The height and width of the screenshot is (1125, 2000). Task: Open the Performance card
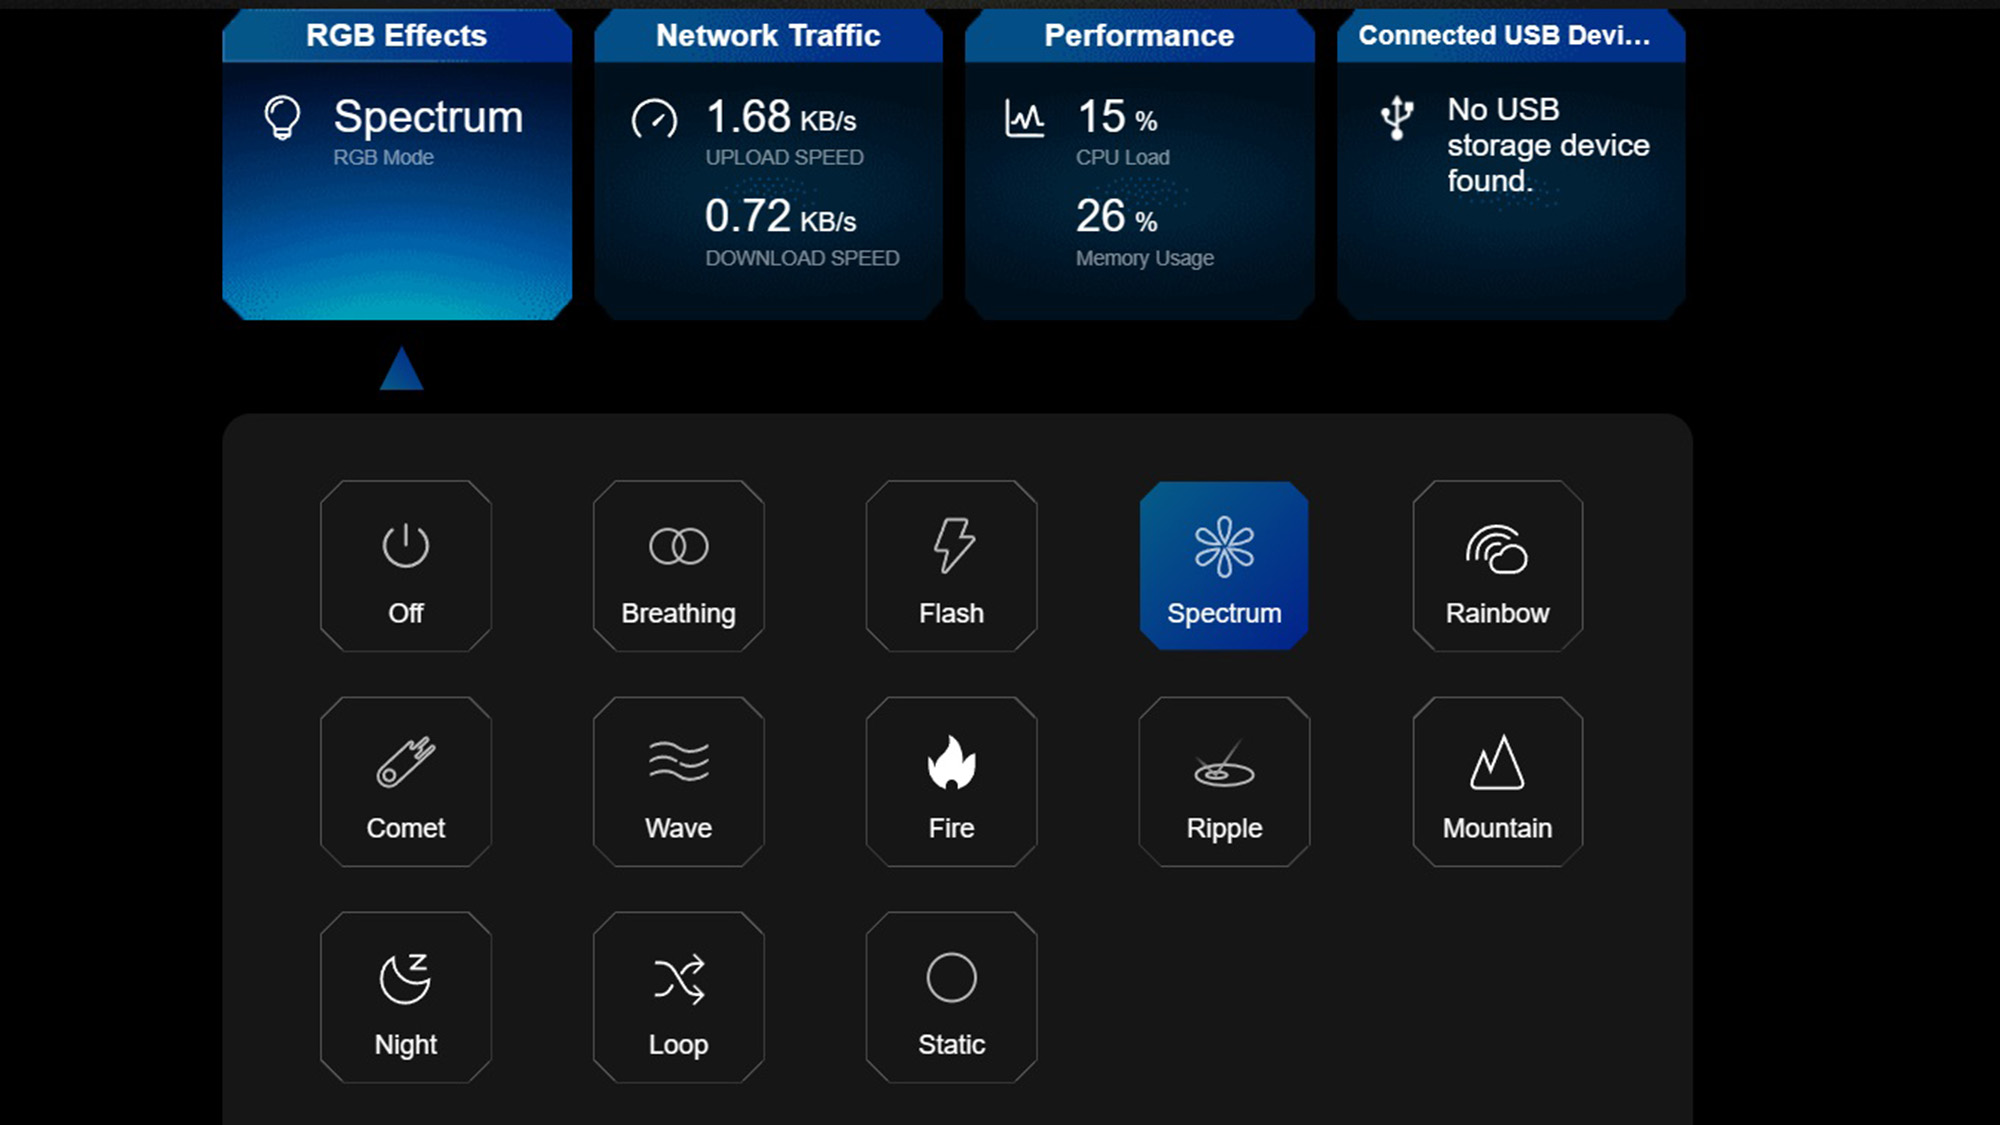coord(1139,165)
